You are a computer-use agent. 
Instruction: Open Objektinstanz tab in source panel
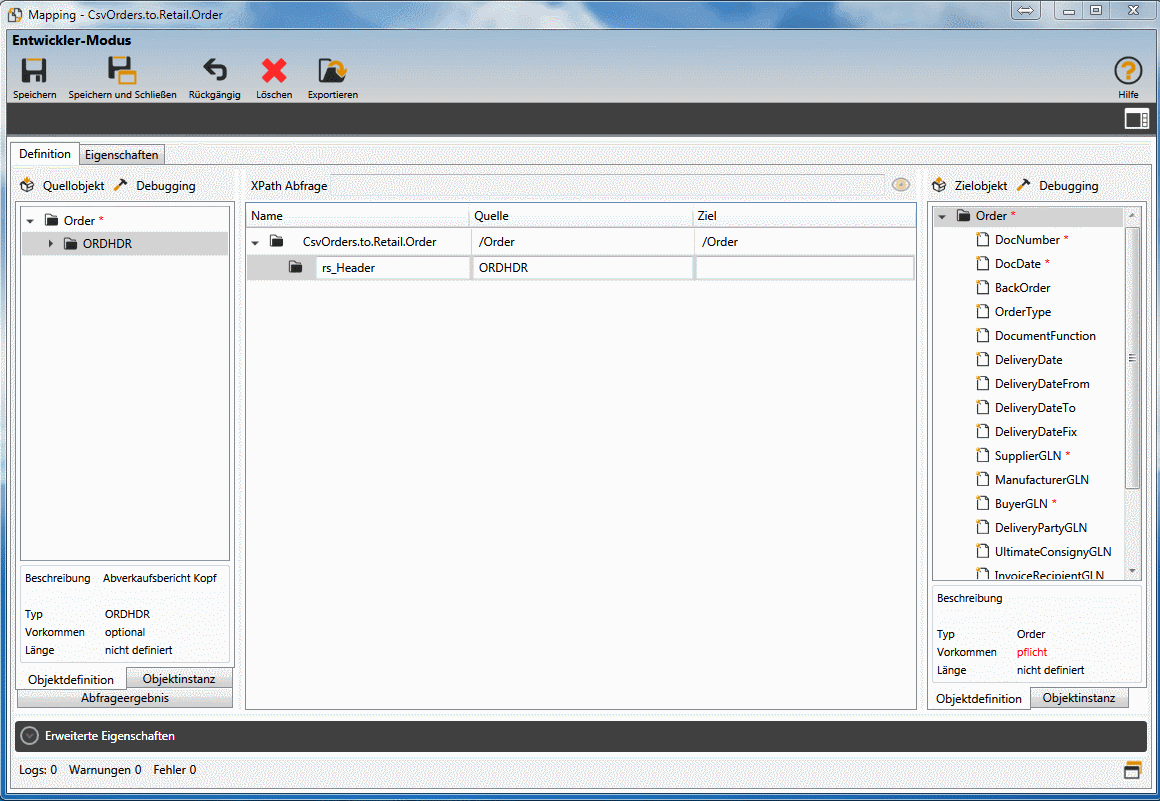coord(179,679)
